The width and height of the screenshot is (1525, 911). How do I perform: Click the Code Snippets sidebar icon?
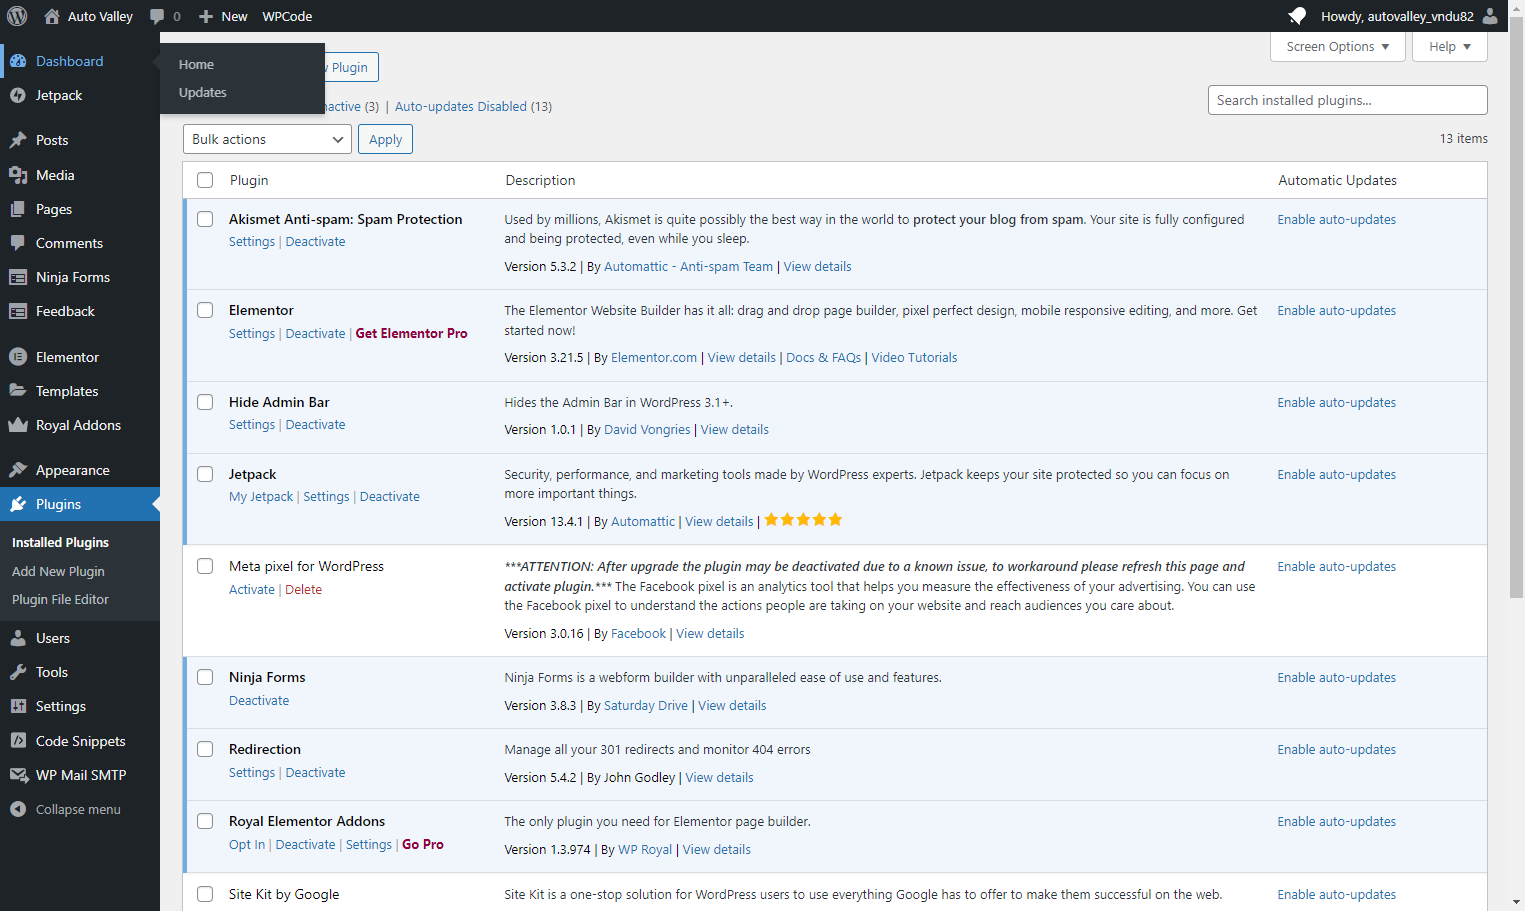(18, 741)
